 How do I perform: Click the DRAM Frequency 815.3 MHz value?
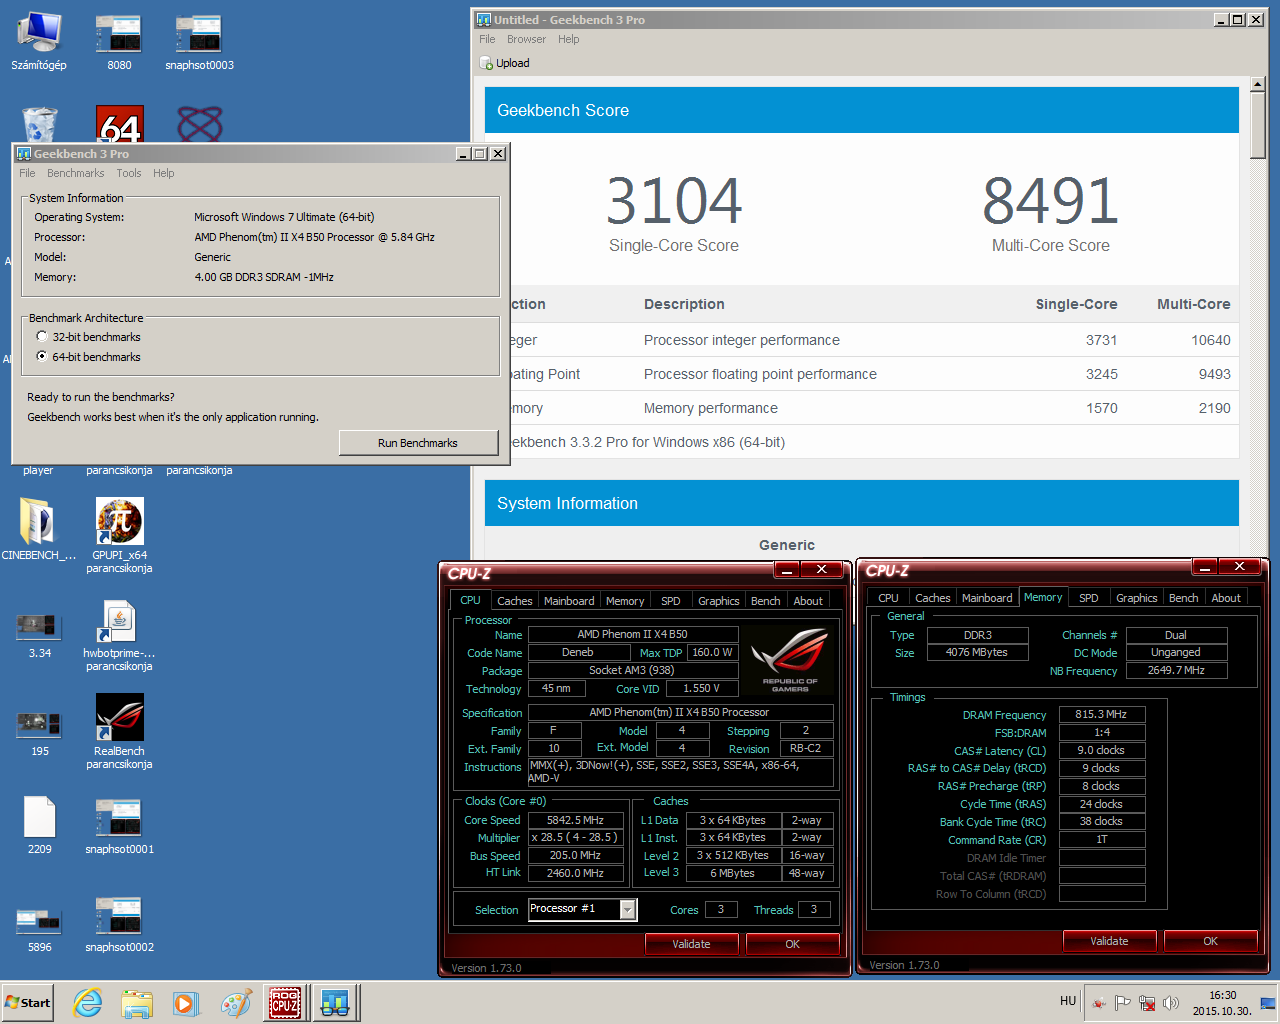1101,714
